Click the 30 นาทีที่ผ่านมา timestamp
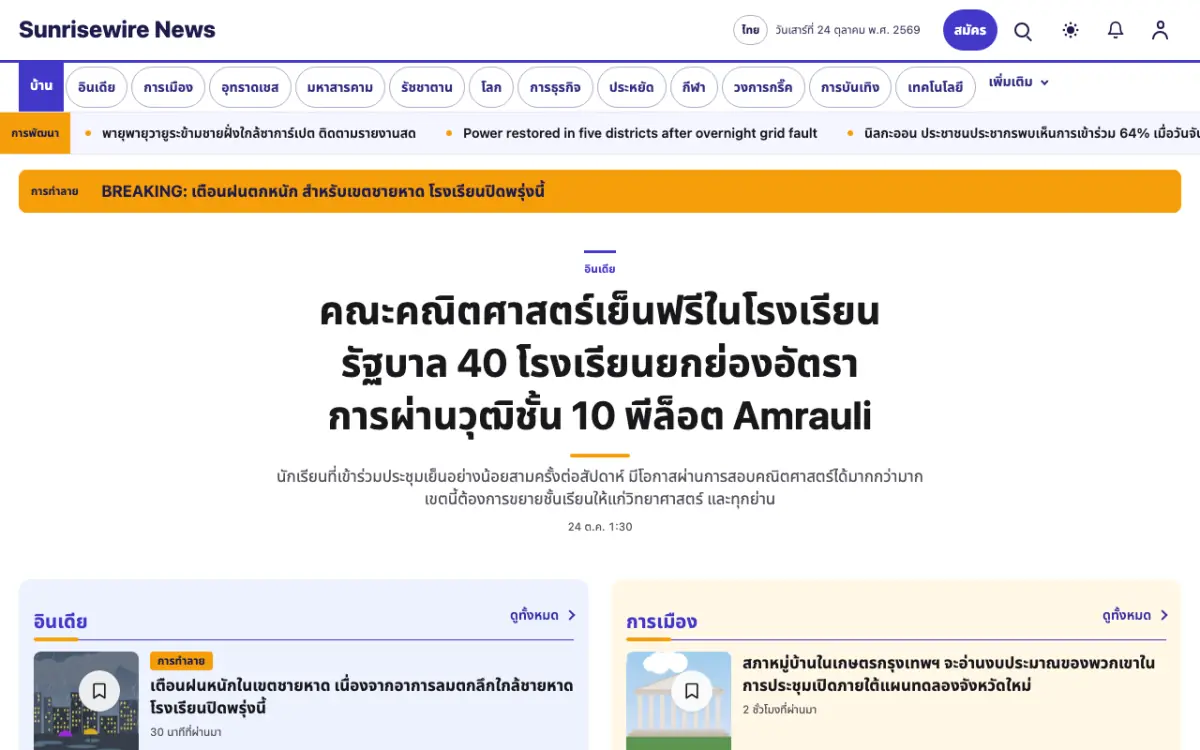This screenshot has width=1200, height=750. coord(186,732)
